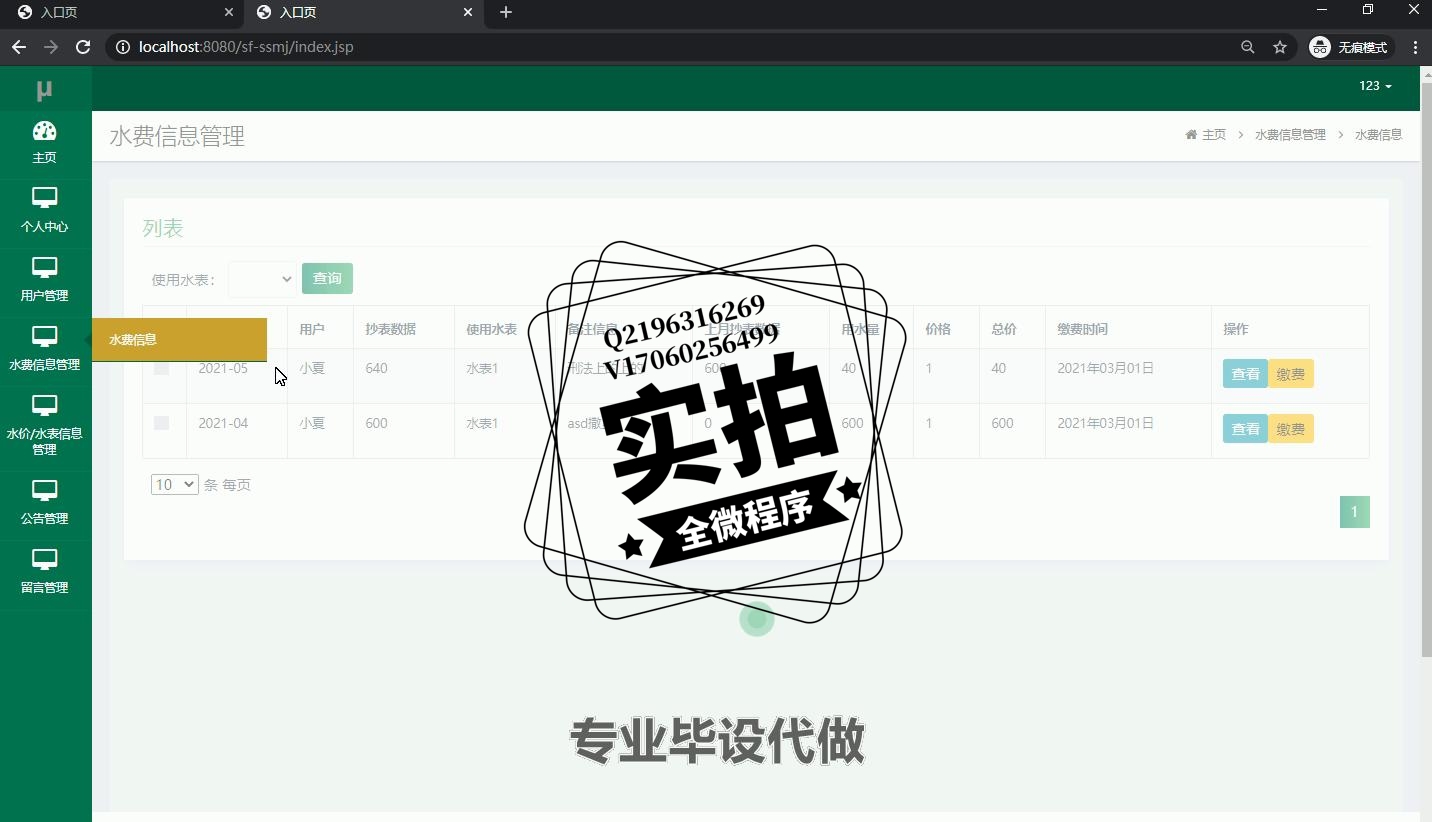Open 公告管理 in the sidebar
Viewport: 1432px width, 822px height.
coord(45,503)
